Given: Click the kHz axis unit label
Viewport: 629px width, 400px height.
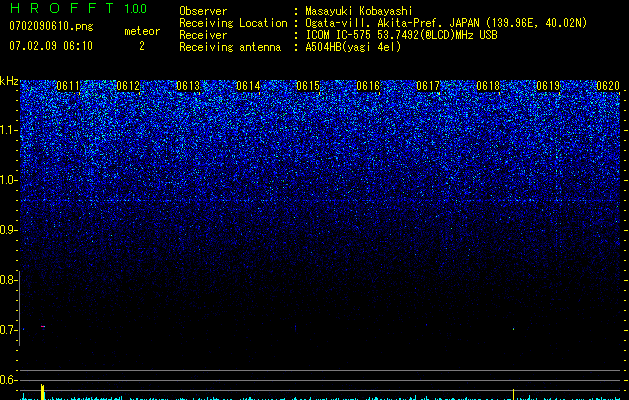Looking at the screenshot, I should [9, 81].
